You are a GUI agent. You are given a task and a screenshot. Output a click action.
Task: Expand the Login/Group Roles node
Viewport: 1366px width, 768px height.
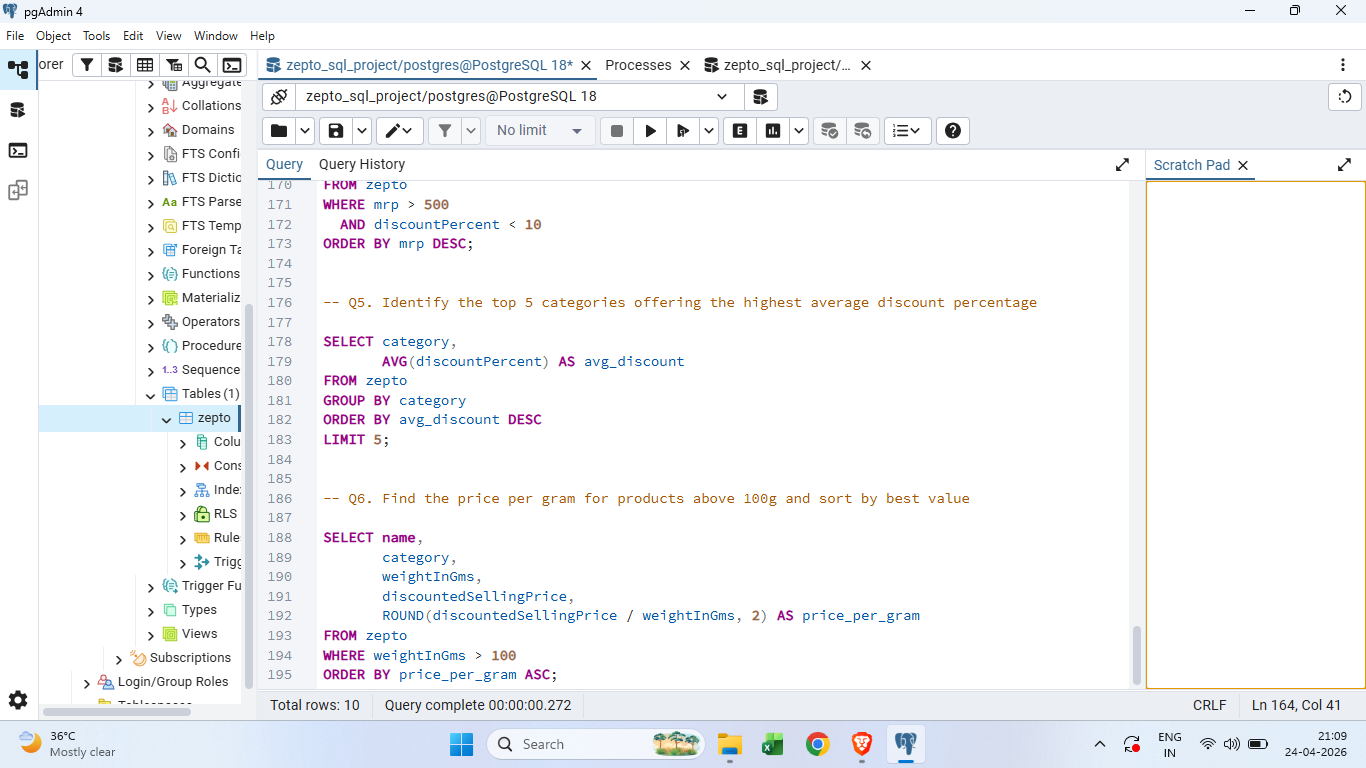click(87, 683)
